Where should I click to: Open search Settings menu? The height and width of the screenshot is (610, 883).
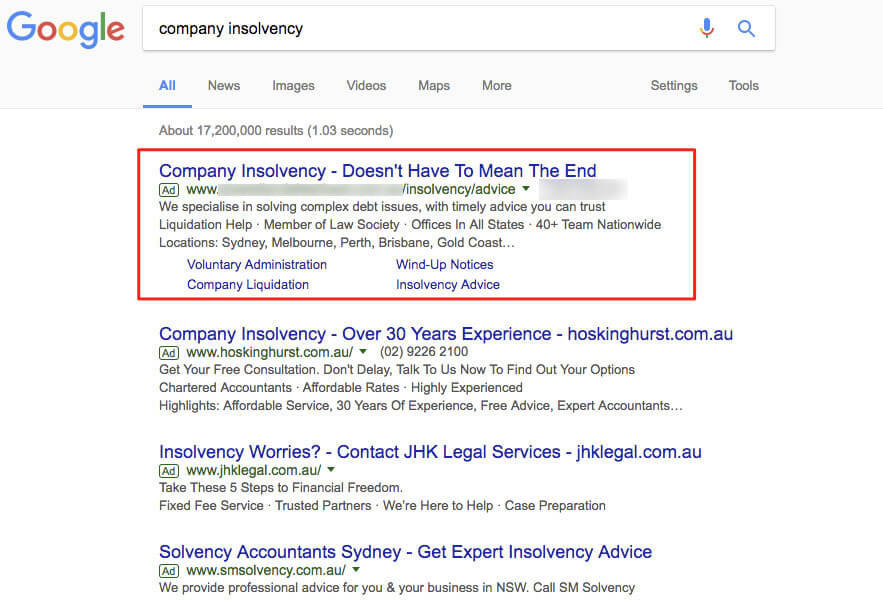tap(674, 86)
